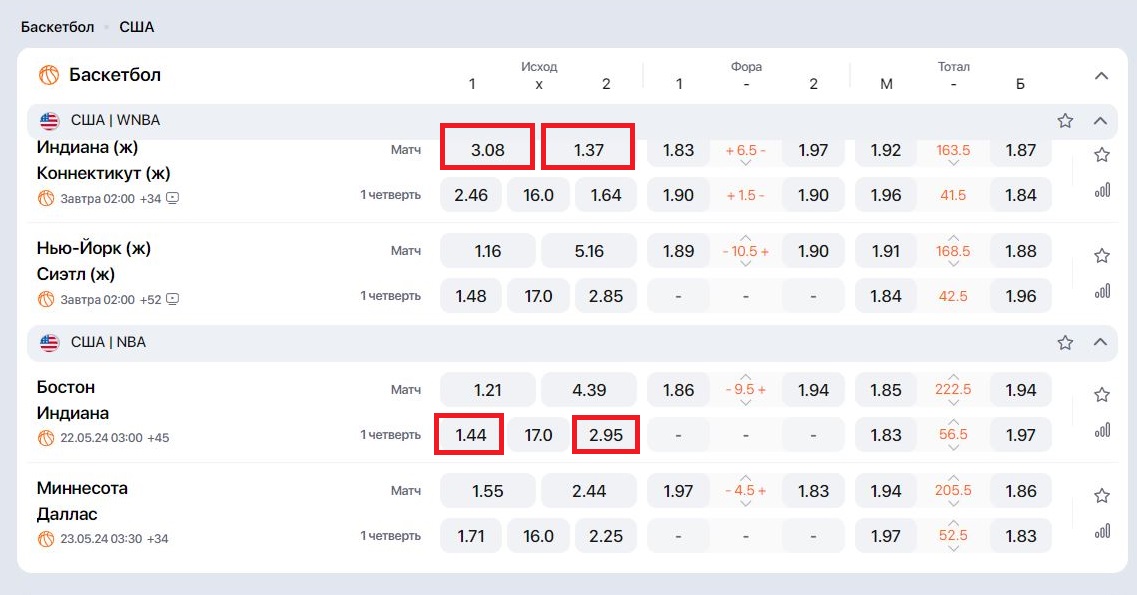Collapse the Баскетбол section with the top chevron
Screen dimensions: 1137x595
point(1101,75)
